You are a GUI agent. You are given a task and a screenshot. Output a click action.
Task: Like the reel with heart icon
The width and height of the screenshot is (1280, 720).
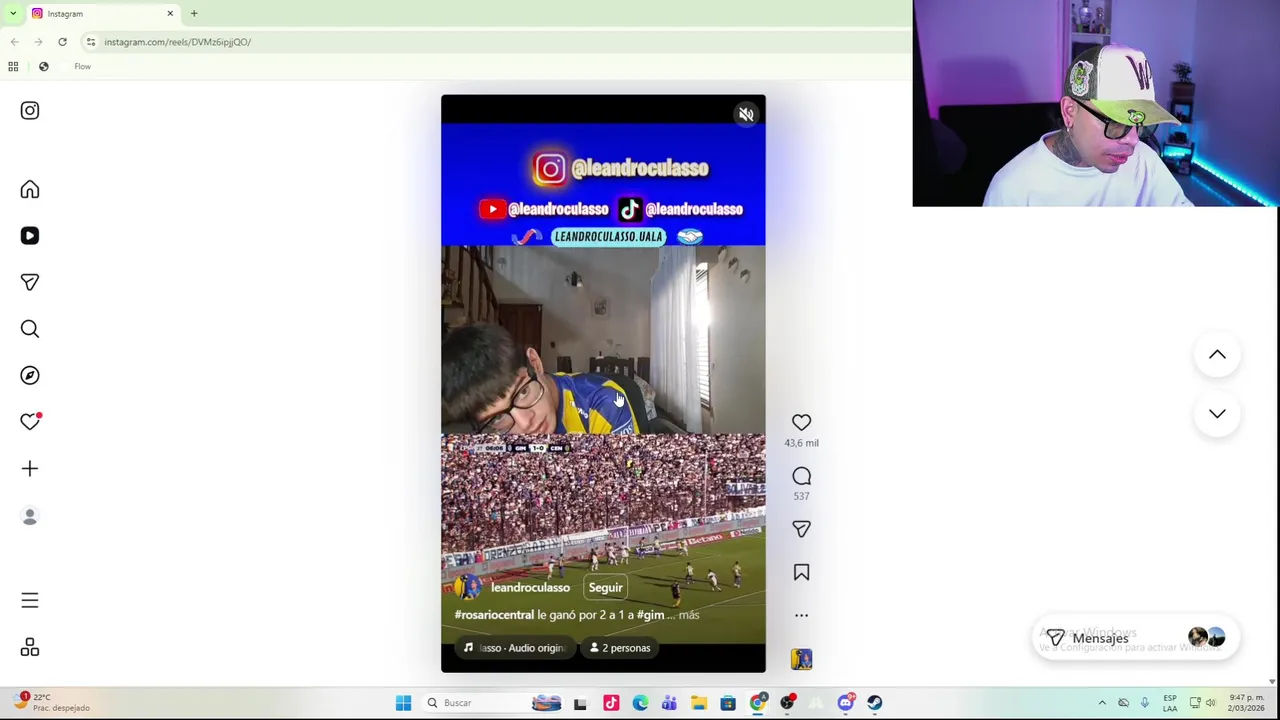pos(801,423)
